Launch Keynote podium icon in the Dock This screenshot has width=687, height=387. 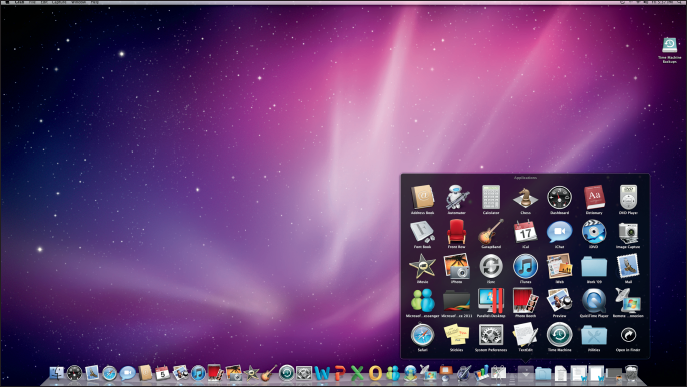[x=446, y=373]
